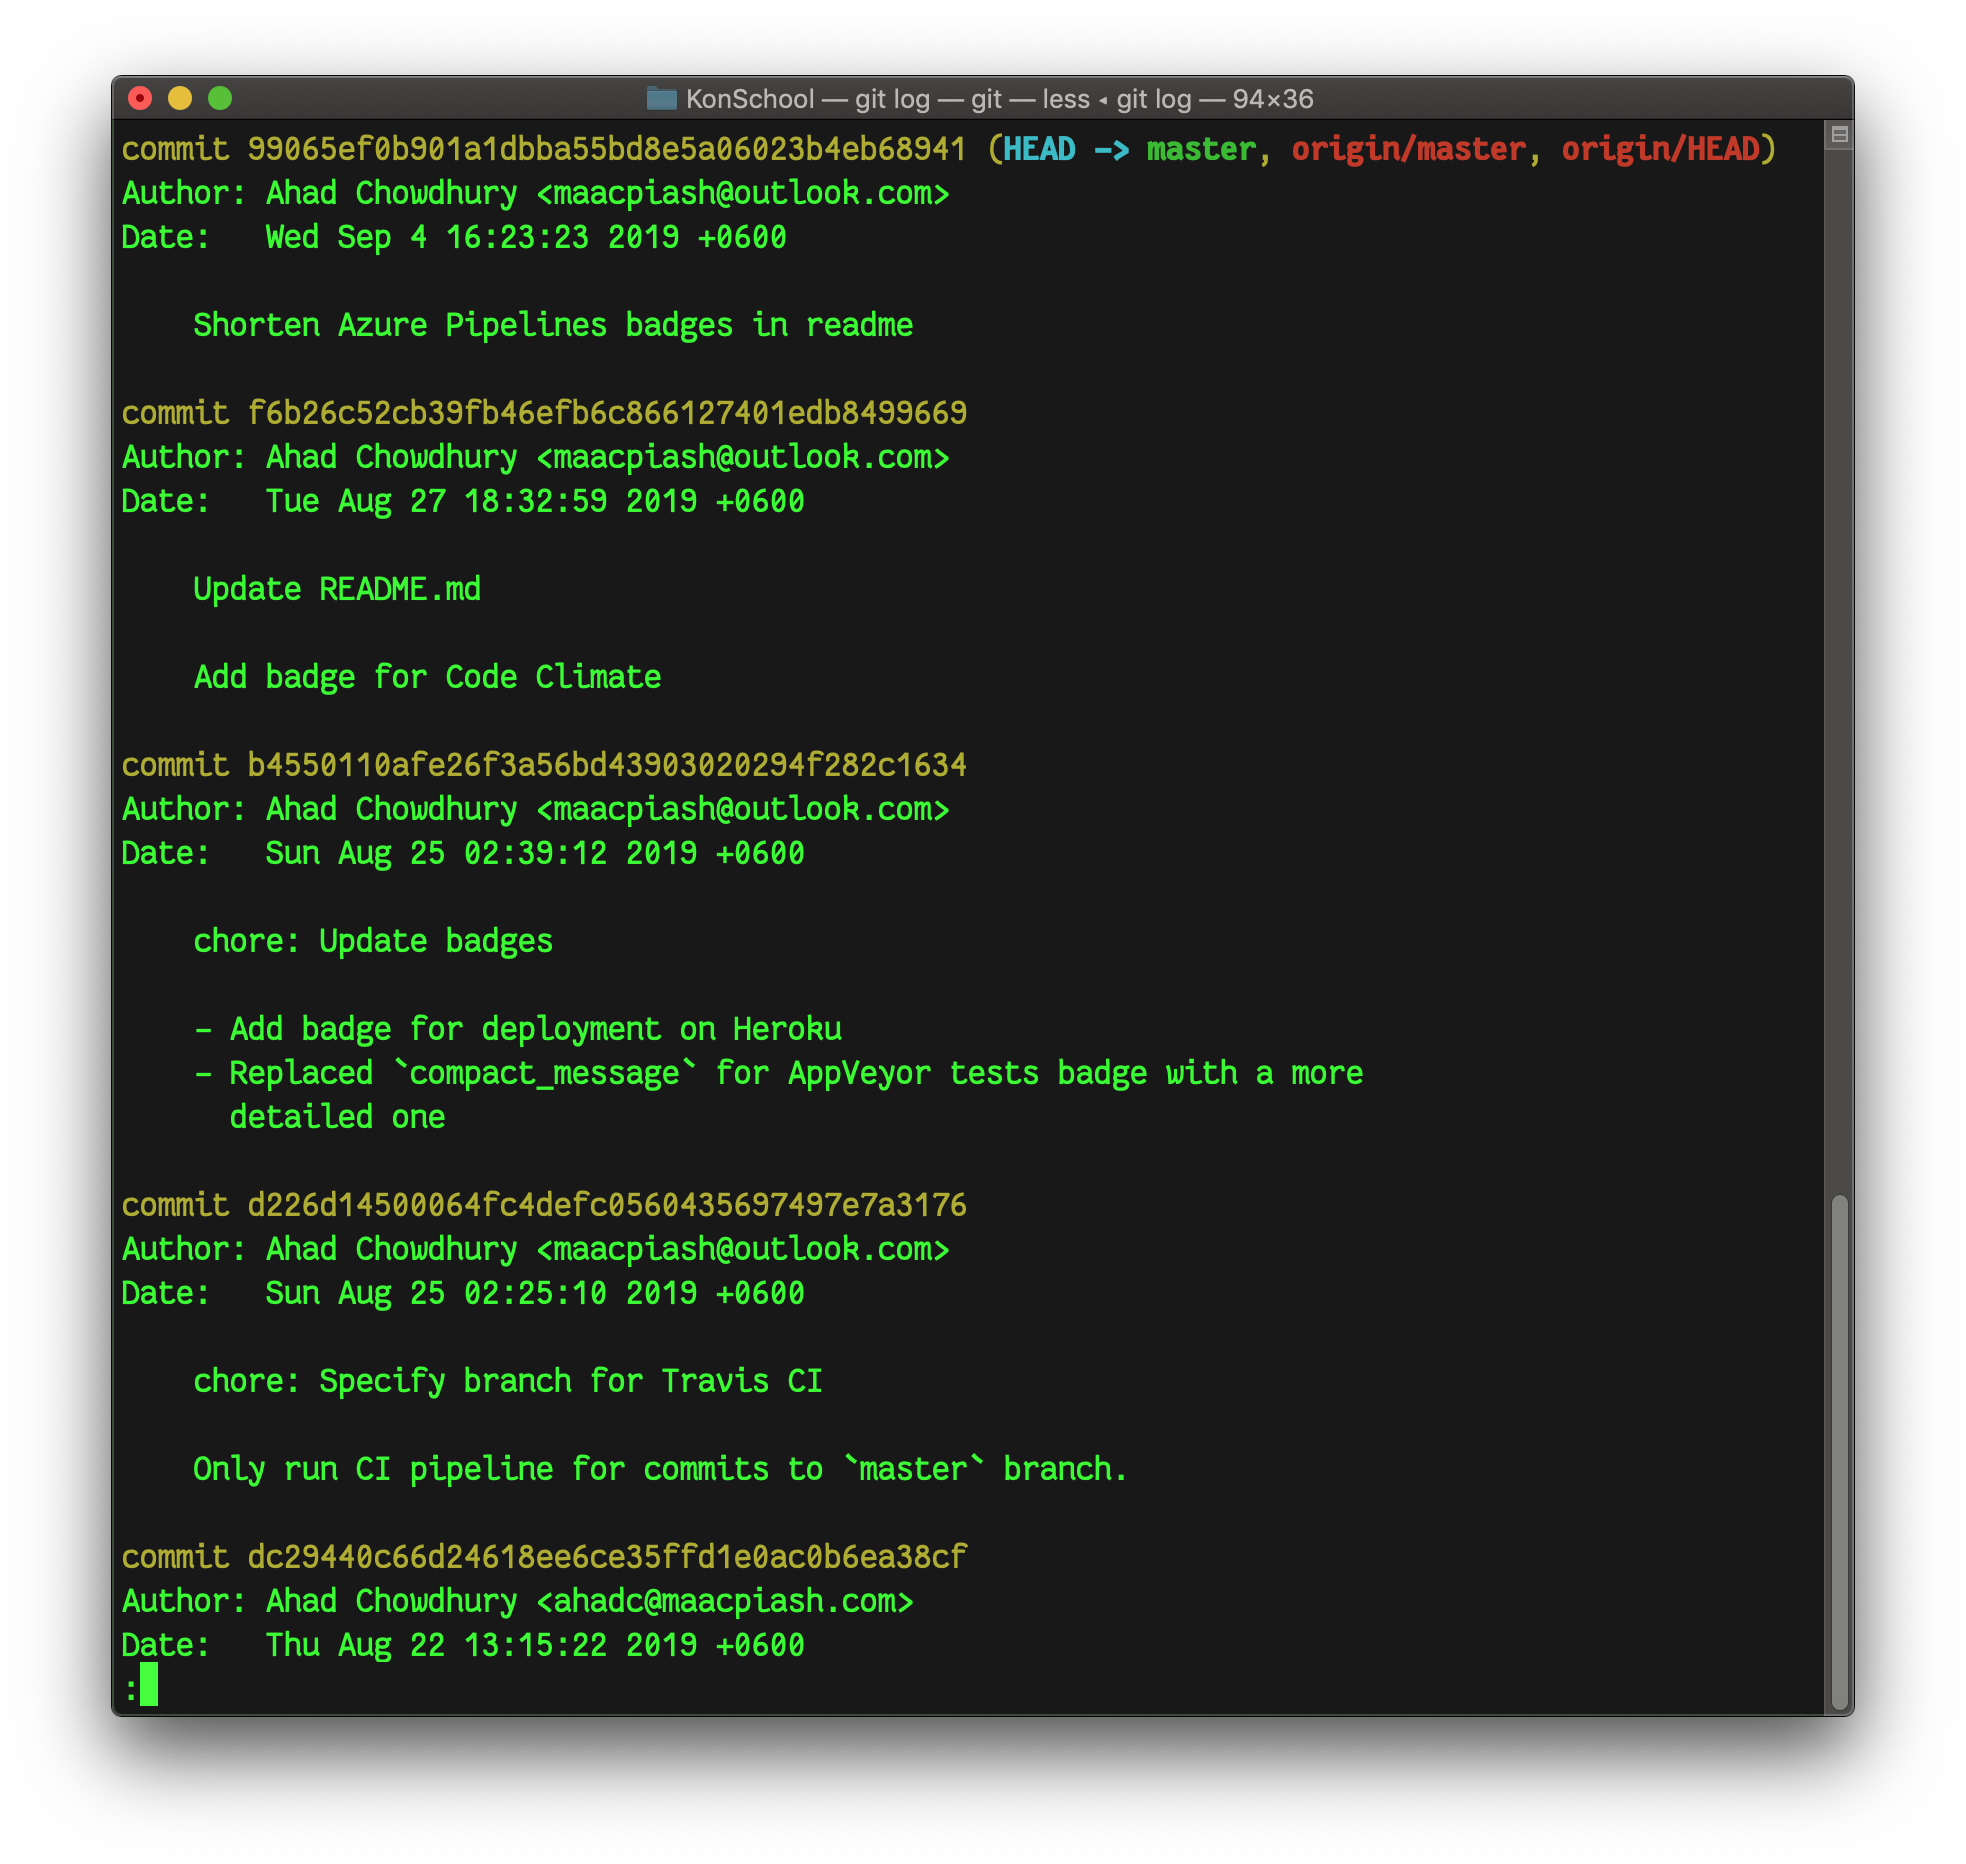Screen dimensions: 1966x1864
Task: Click the continuation line 'detailed one'
Action: (337, 1117)
